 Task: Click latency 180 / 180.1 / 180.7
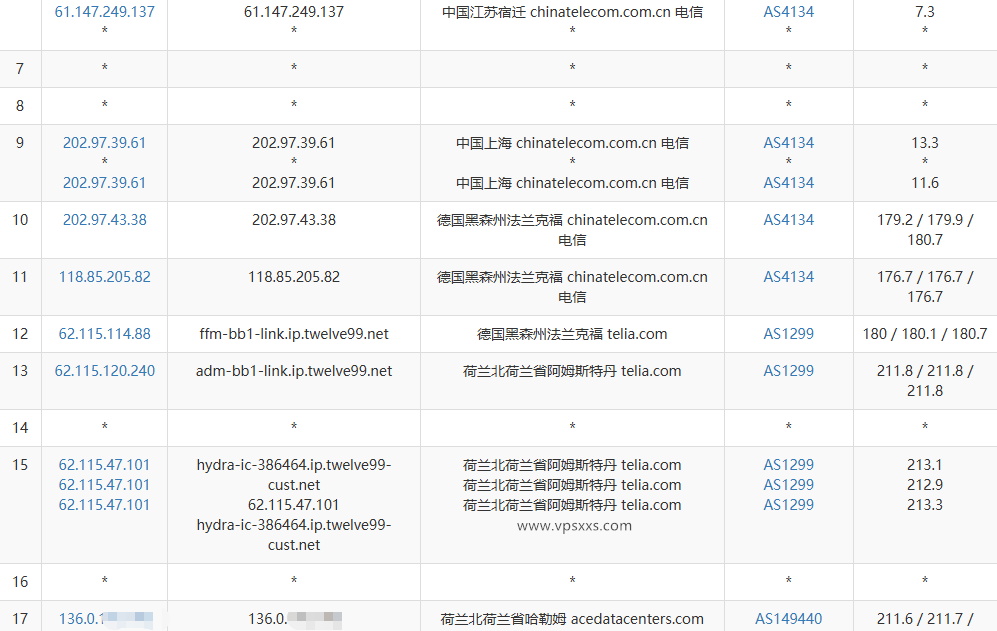(x=925, y=334)
